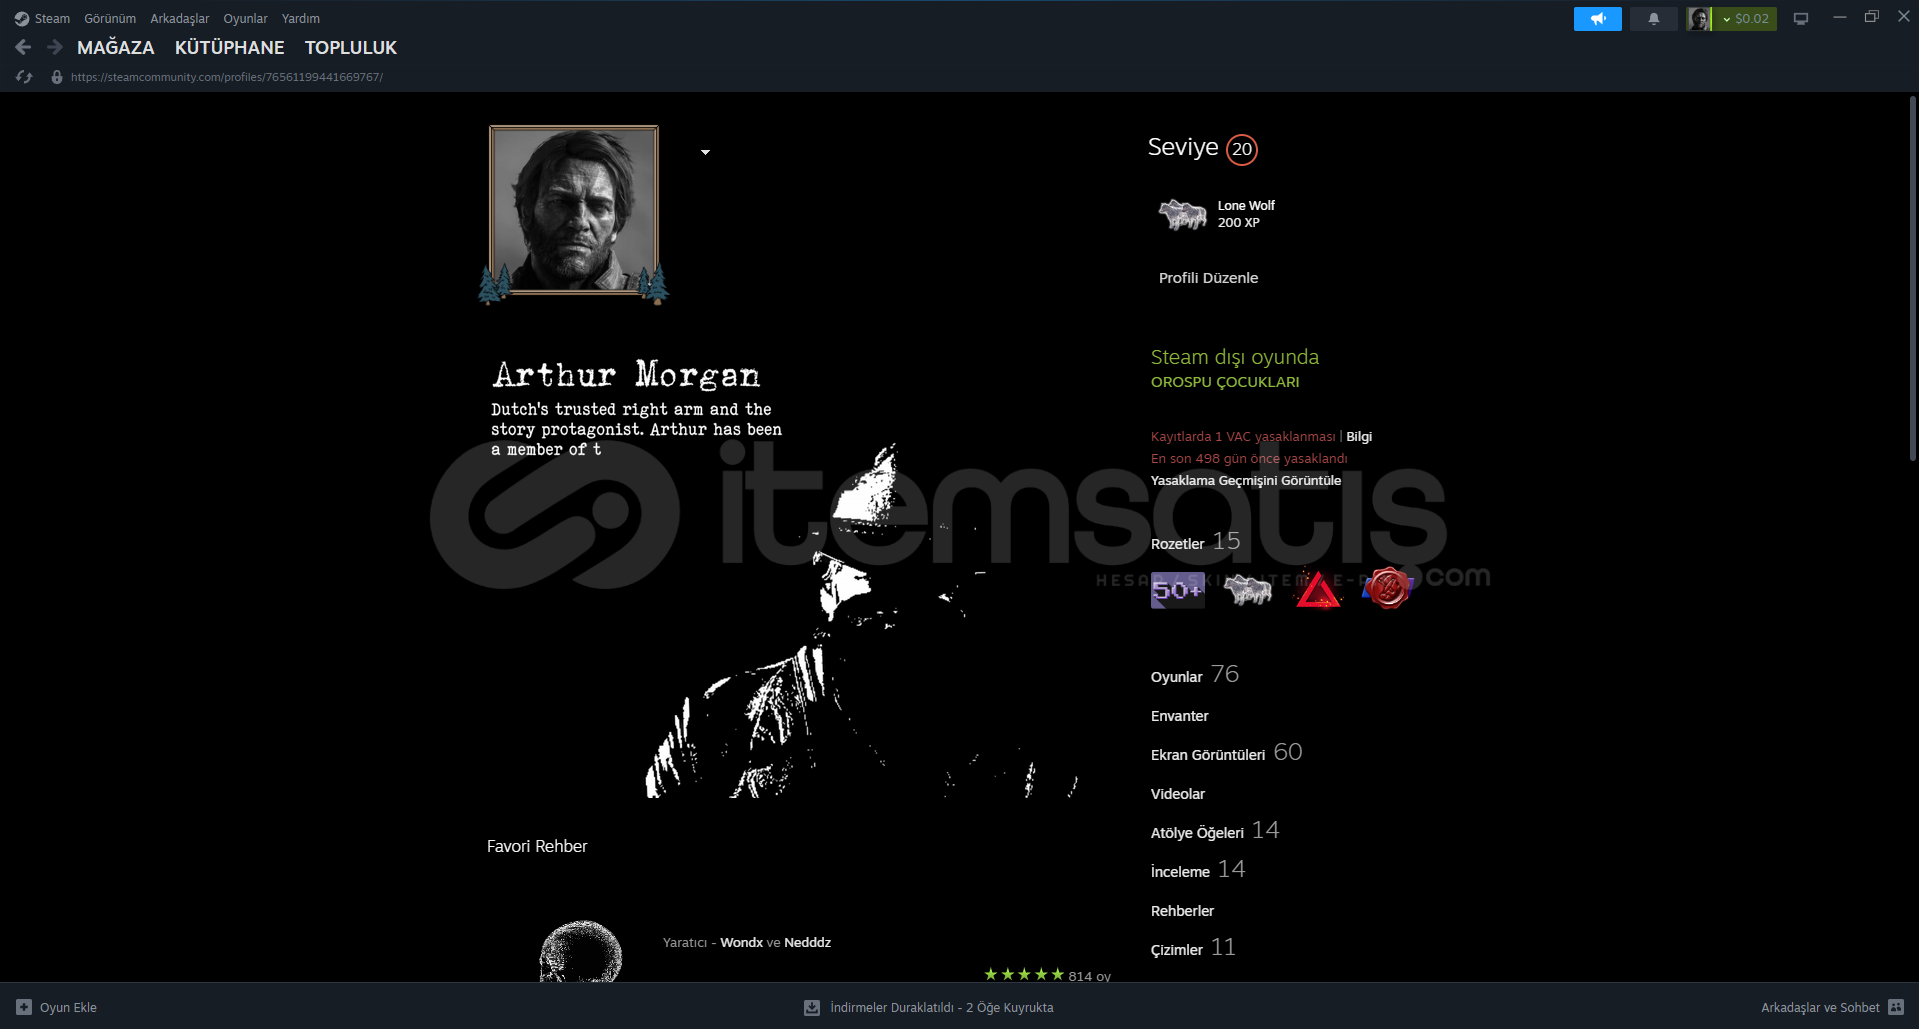The height and width of the screenshot is (1029, 1919).
Task: Open the wolf badge in the Rozetler row
Action: [x=1248, y=590]
